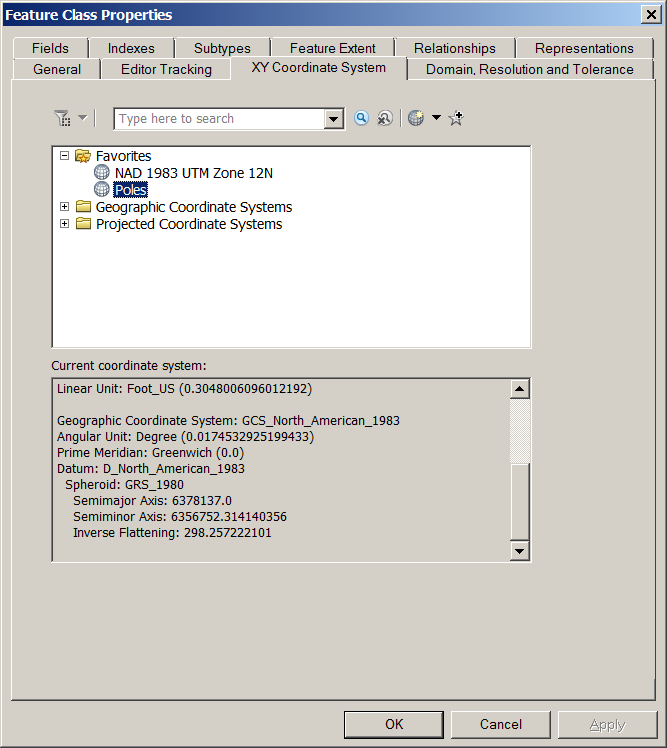The height and width of the screenshot is (748, 667).
Task: Click the GCS_North_American_1983 line
Action: pyautogui.click(x=228, y=421)
